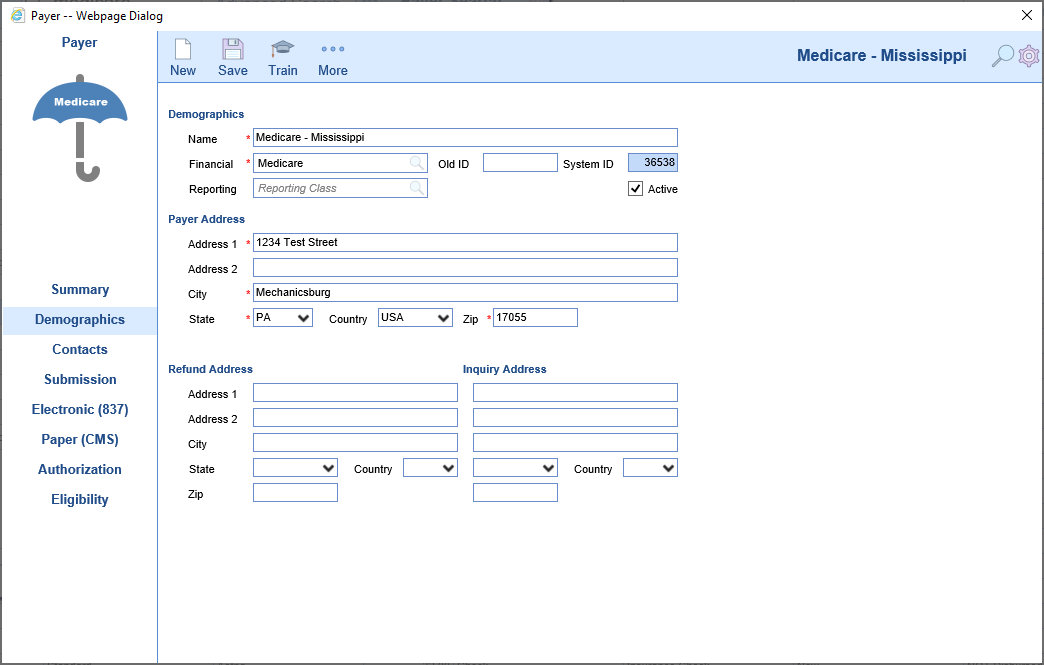
Task: Click Refund Address 2 field
Action: point(356,417)
